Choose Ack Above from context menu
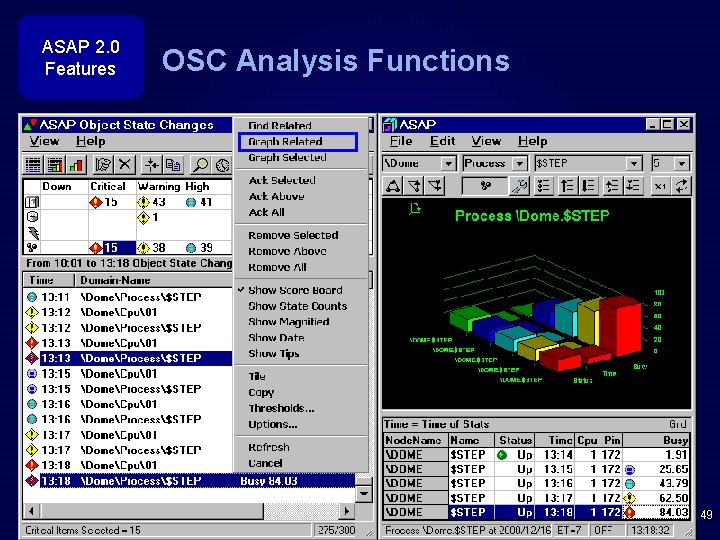Viewport: 720px width, 540px height. click(276, 197)
